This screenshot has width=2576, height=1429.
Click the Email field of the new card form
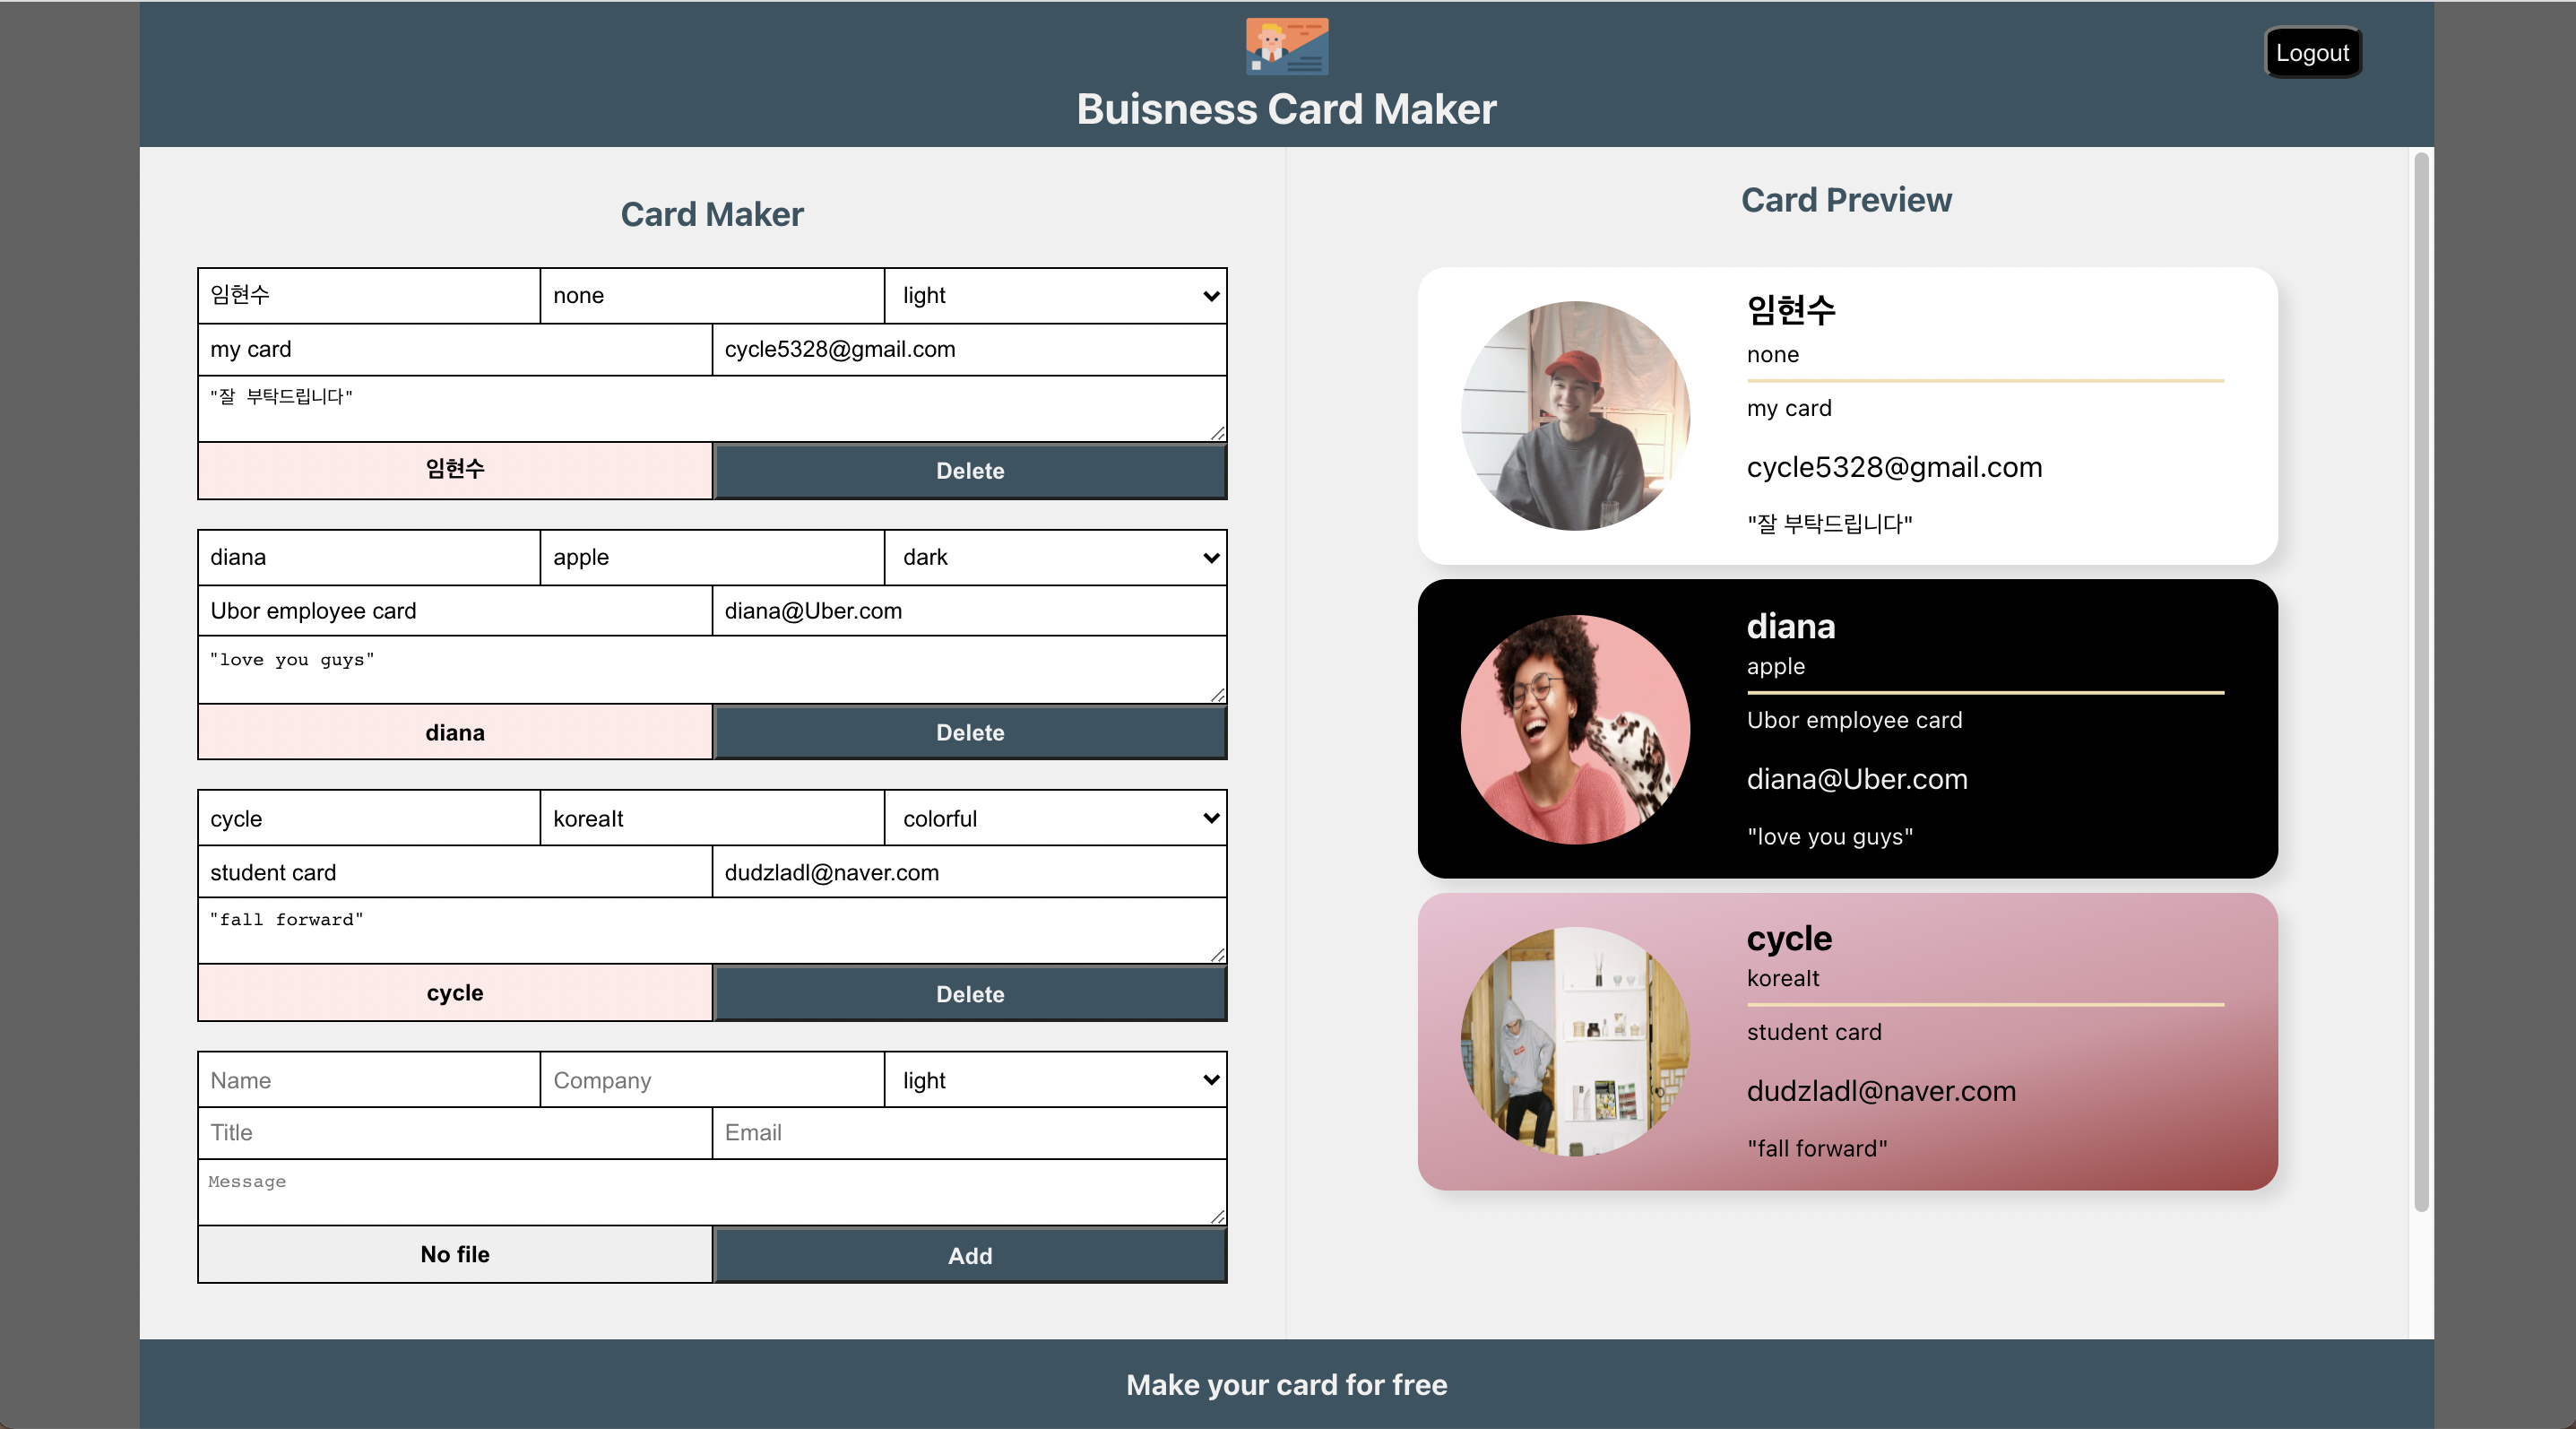coord(969,1133)
